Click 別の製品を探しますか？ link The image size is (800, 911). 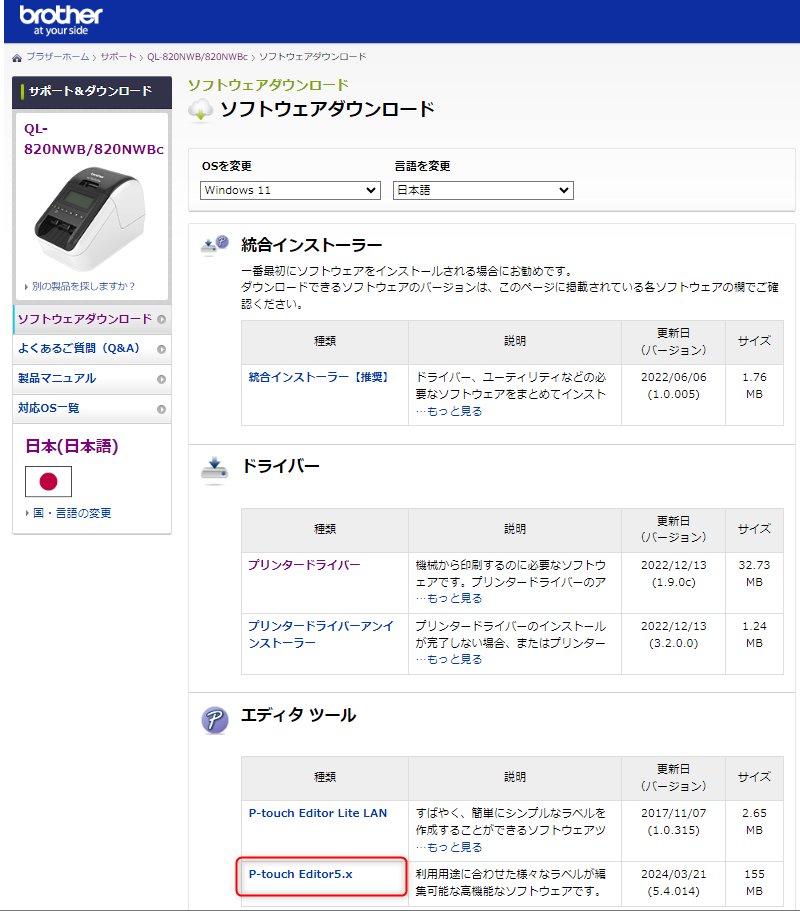click(82, 286)
